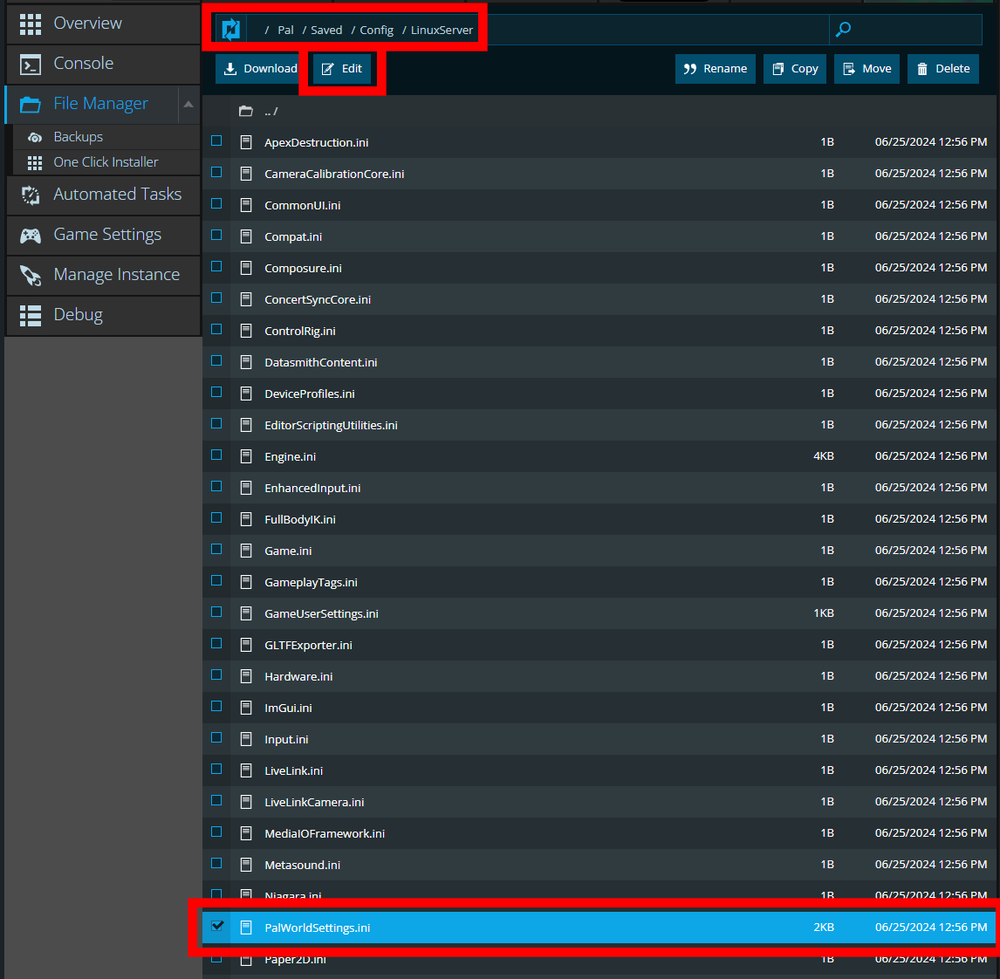Image resolution: width=1000 pixels, height=979 pixels.
Task: Navigate to the Saved breadcrumb folder
Action: [326, 30]
